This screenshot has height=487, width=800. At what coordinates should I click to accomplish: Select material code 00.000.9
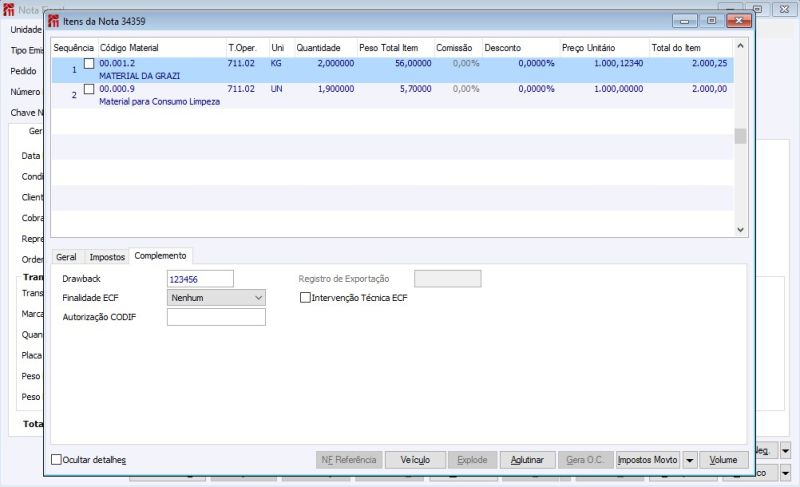pos(117,89)
